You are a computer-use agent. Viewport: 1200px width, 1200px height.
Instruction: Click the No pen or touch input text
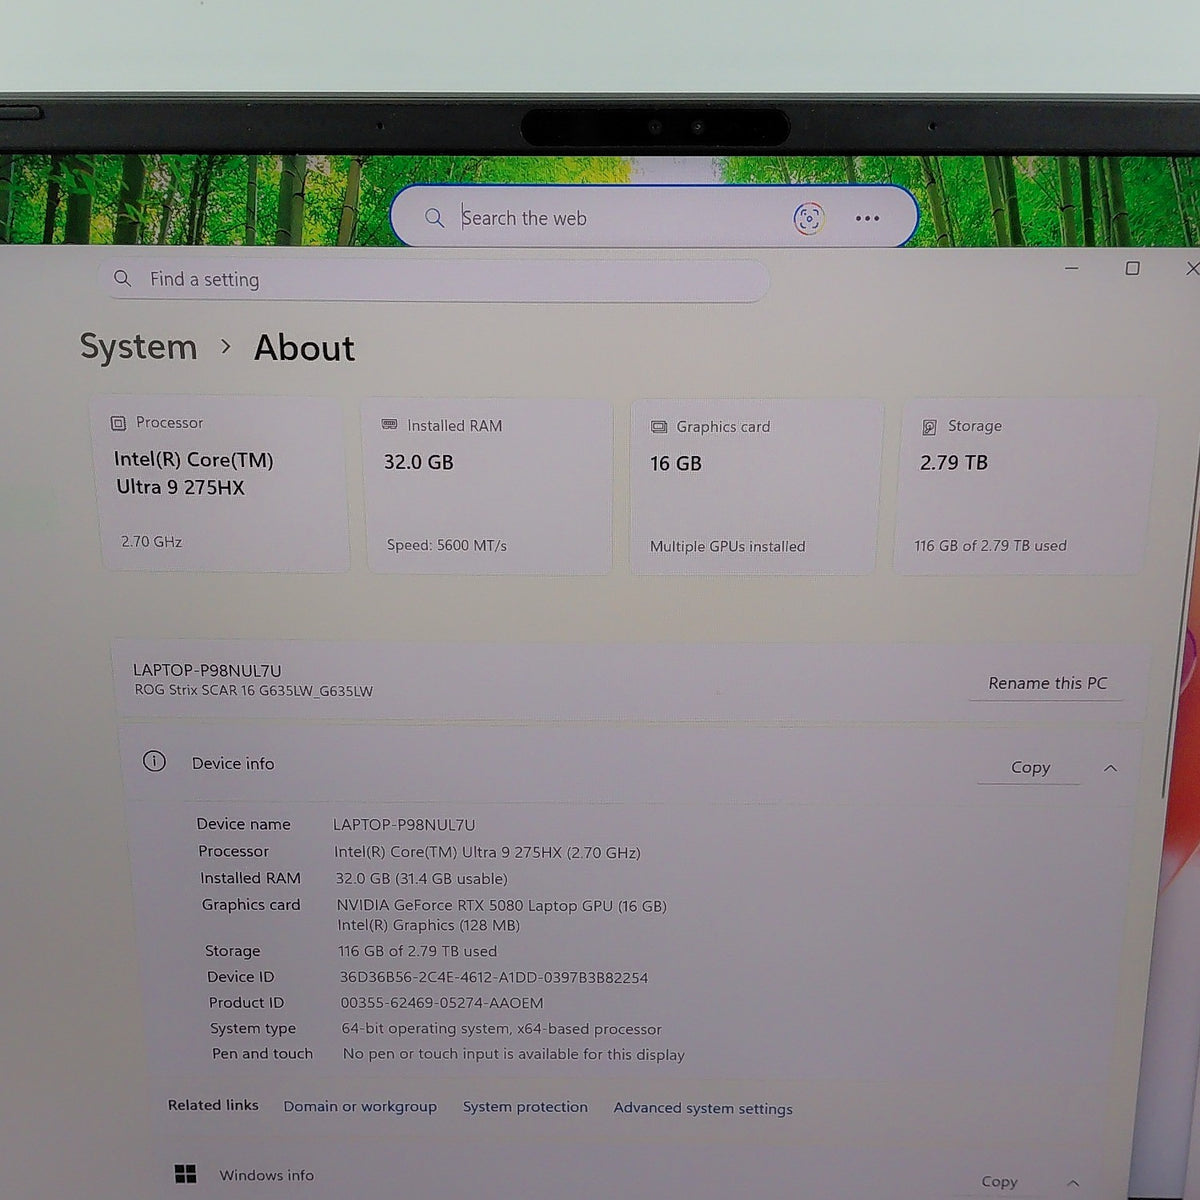[x=514, y=1054]
